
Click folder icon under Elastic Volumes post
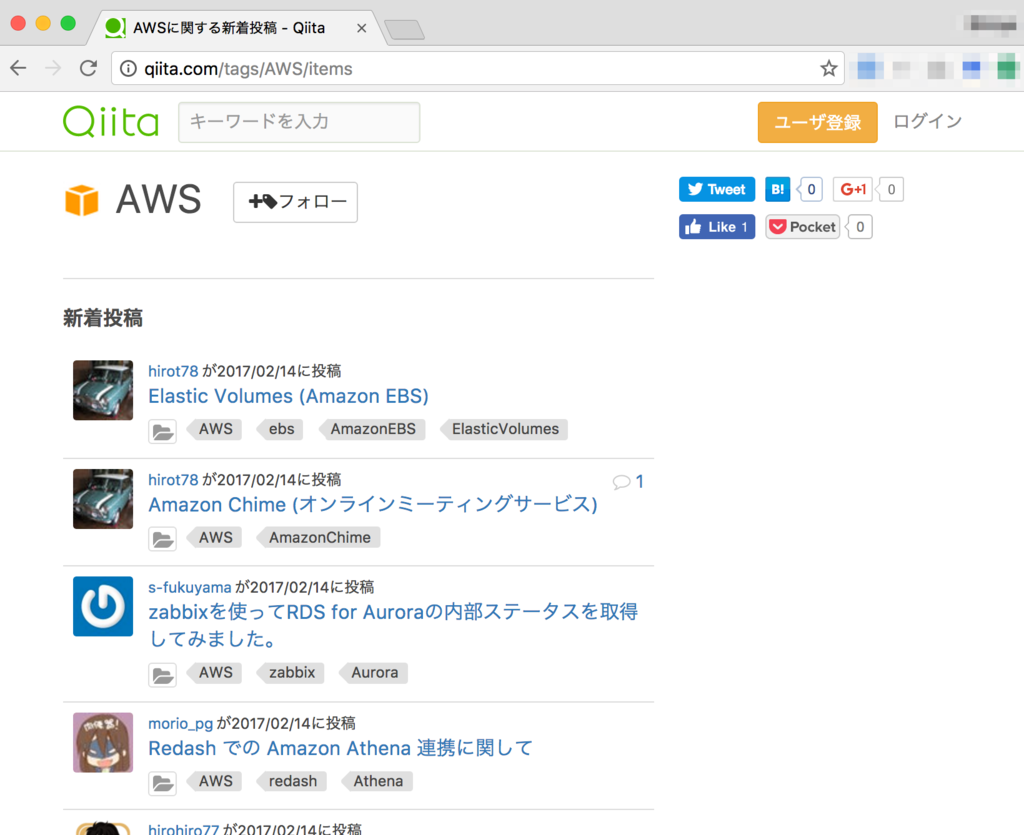(x=163, y=432)
